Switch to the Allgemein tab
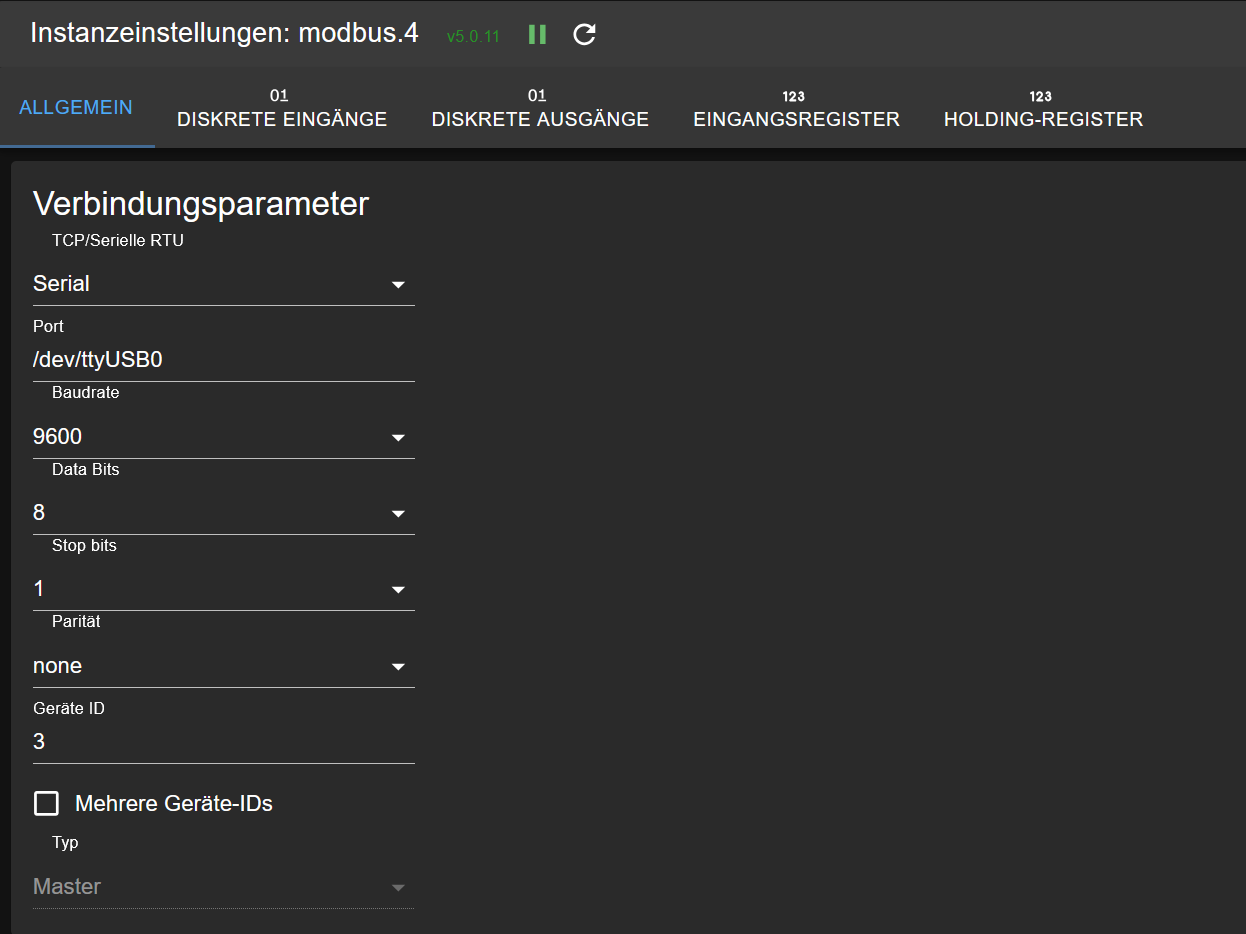The width and height of the screenshot is (1246, 934). 76,108
